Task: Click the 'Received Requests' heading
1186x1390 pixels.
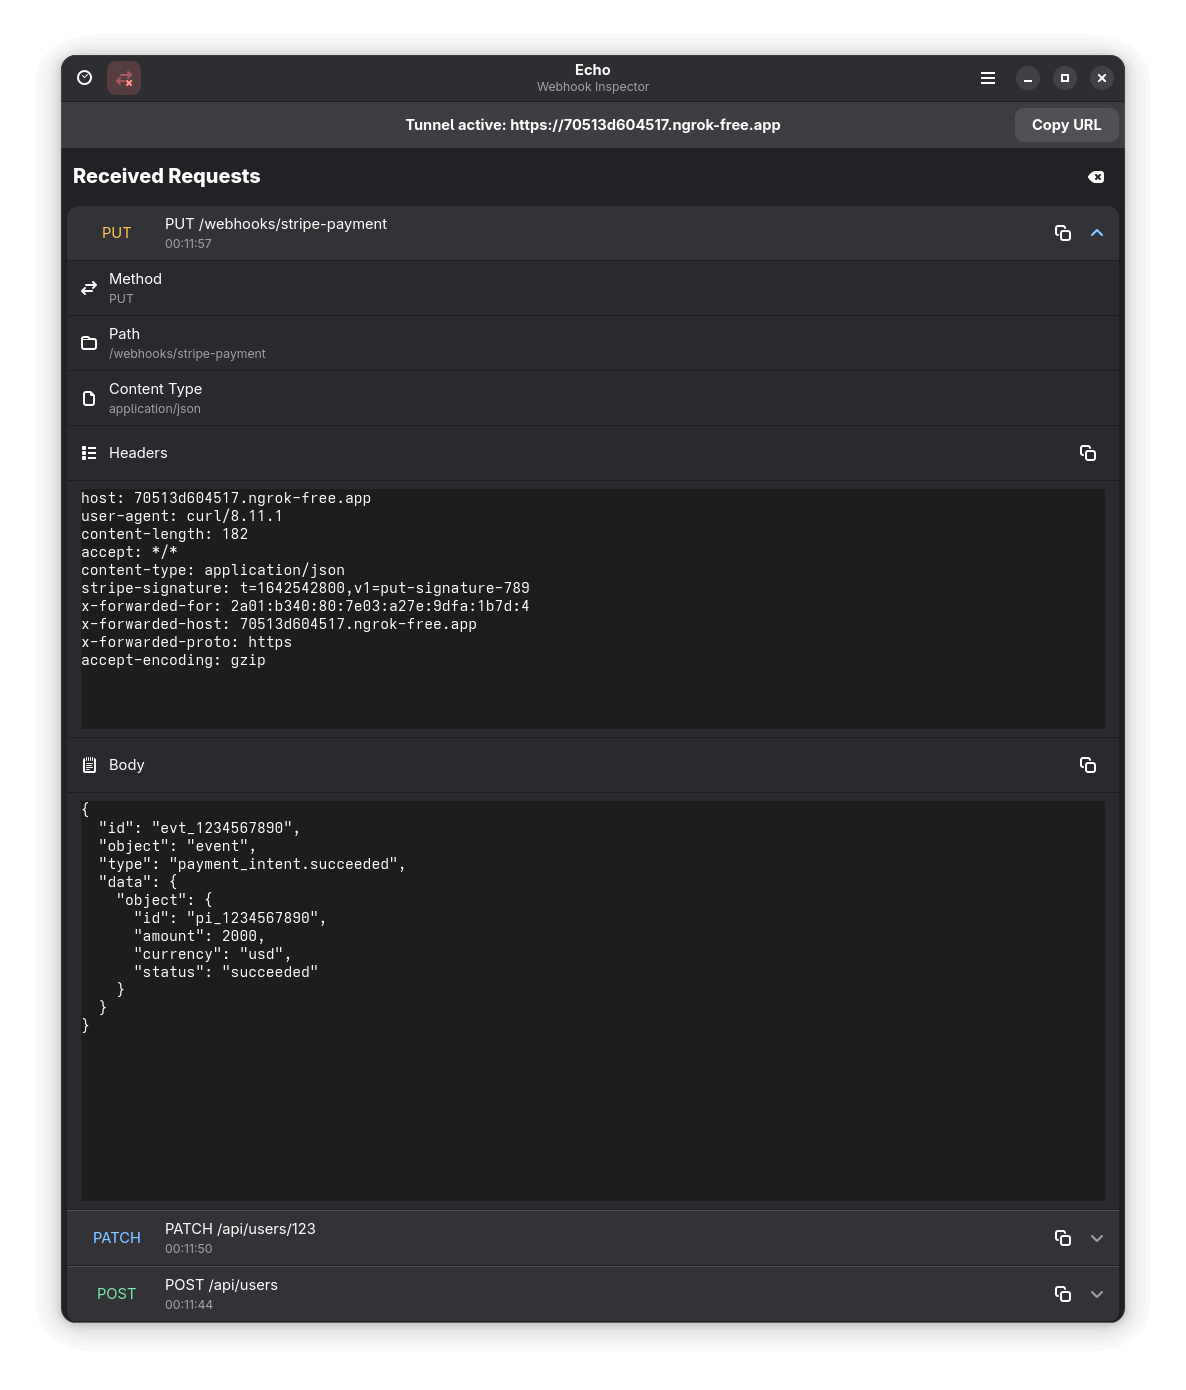Action: click(167, 176)
